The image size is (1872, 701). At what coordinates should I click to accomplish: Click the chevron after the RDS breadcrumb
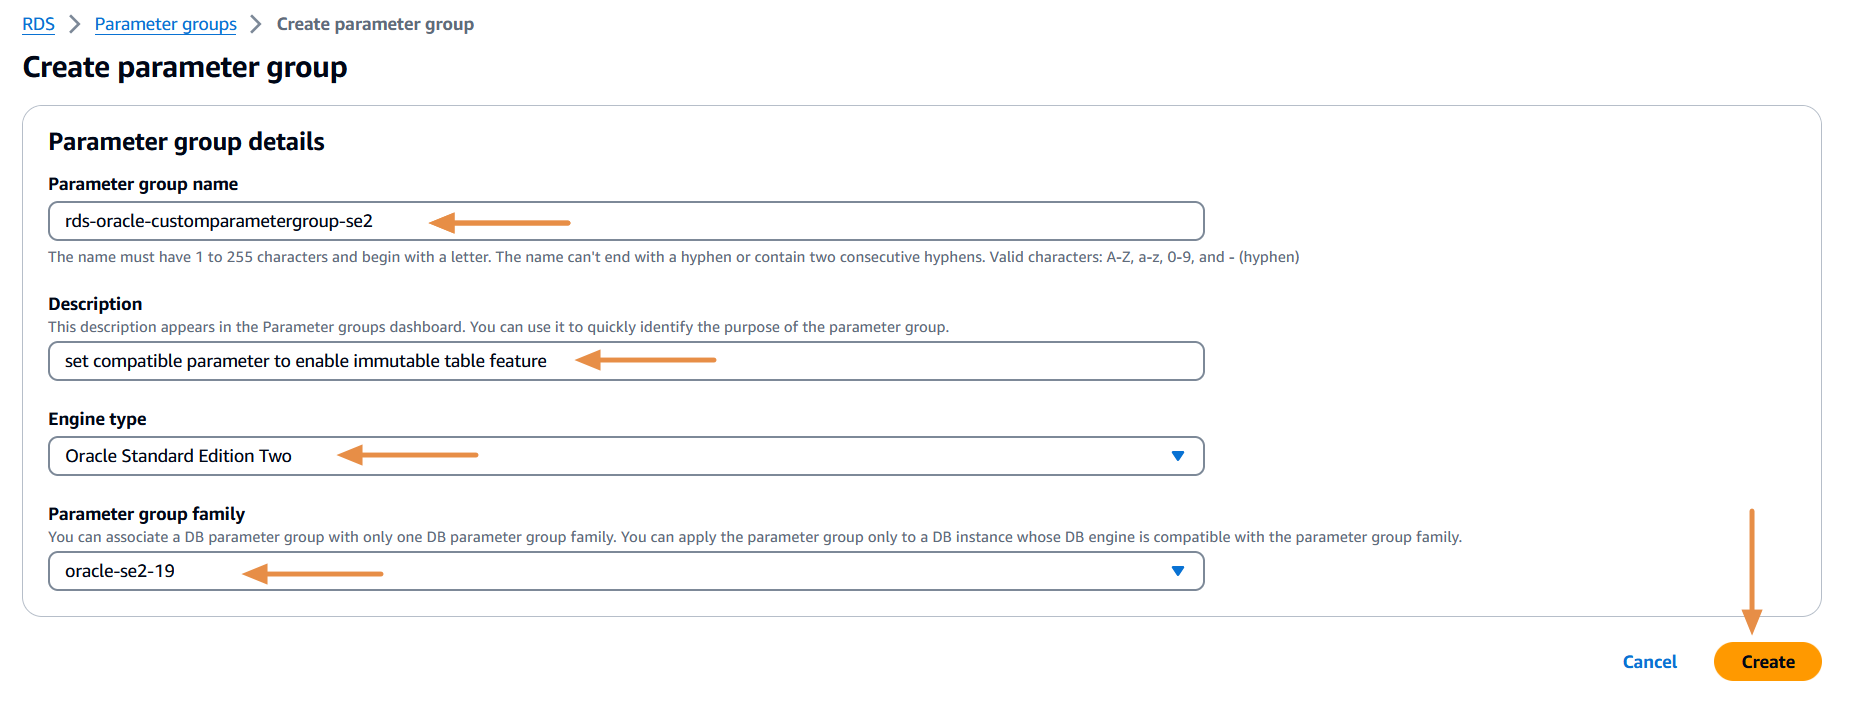[x=75, y=24]
